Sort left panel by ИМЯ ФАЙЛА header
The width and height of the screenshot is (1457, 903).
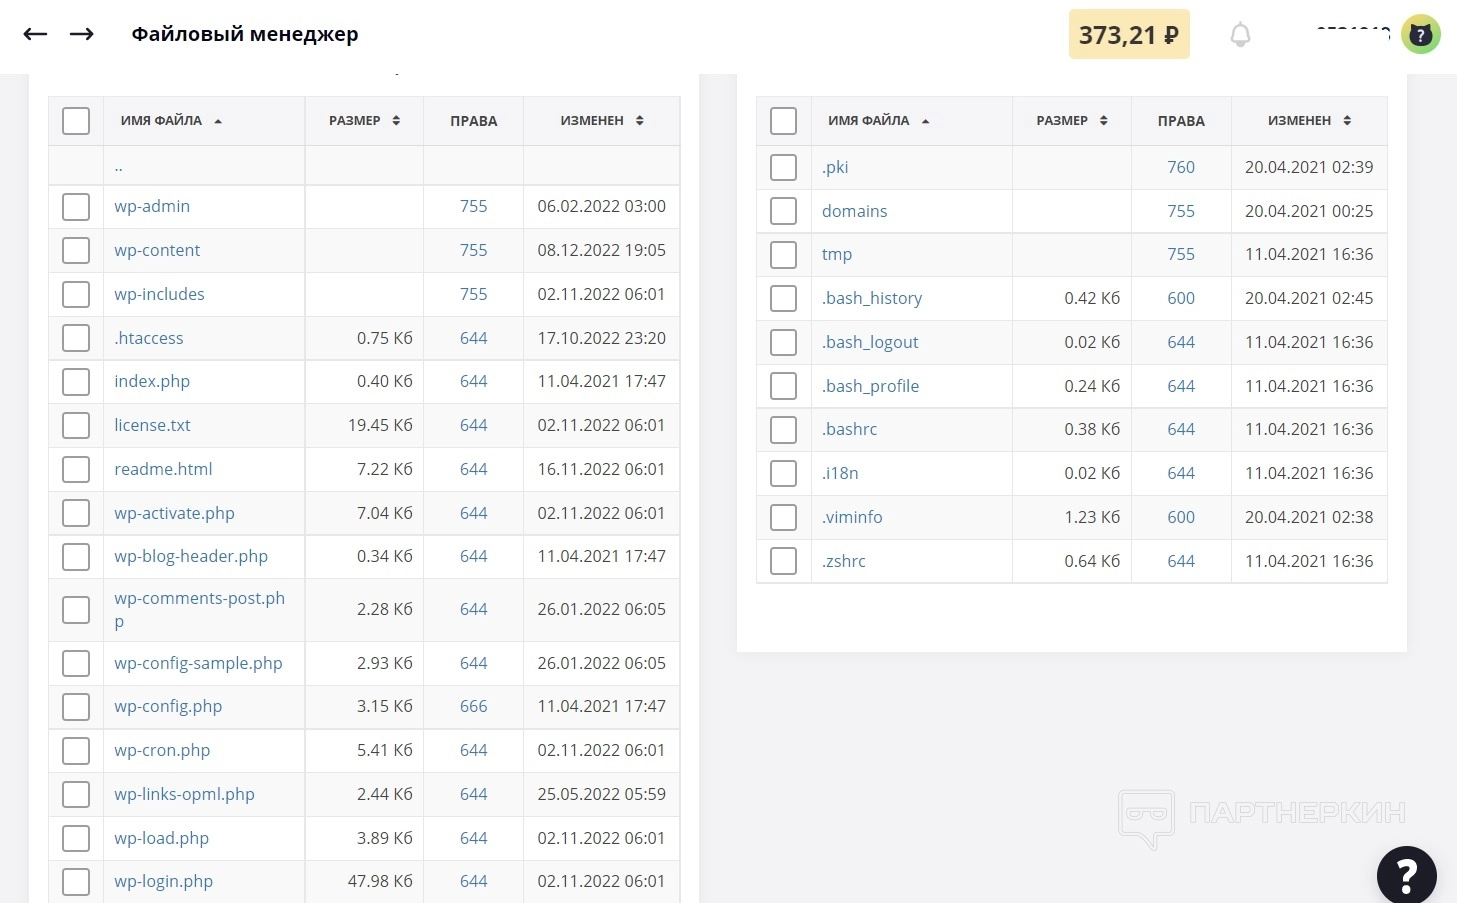[x=161, y=121]
